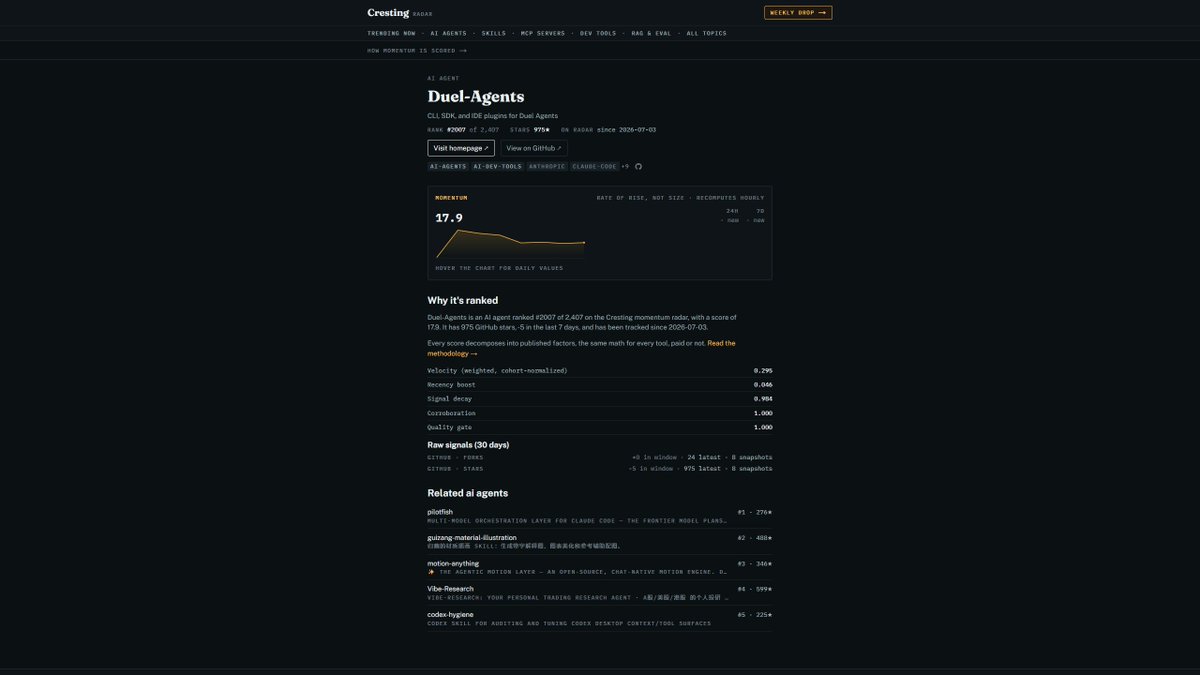Click the Related ai agents heading
This screenshot has height=675, width=1200.
pyautogui.click(x=467, y=493)
